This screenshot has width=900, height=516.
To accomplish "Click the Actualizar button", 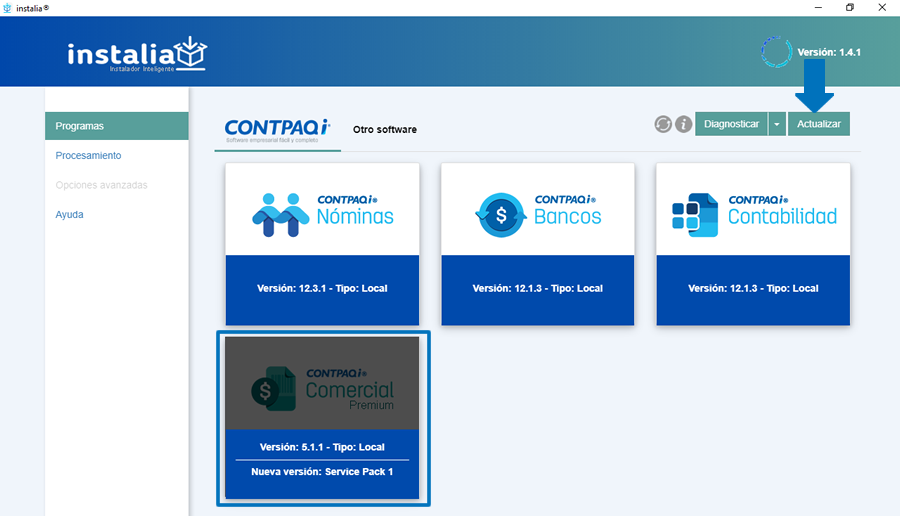I will pyautogui.click(x=818, y=124).
